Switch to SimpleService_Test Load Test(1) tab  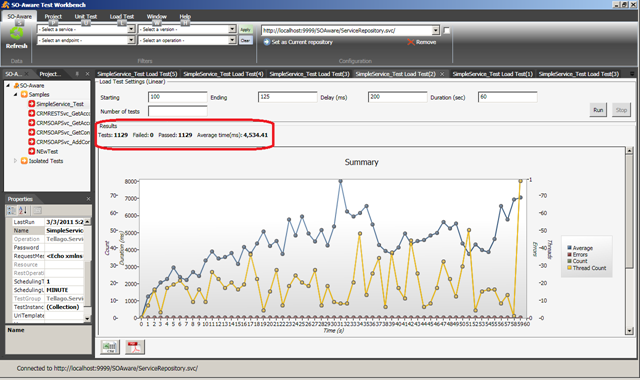[x=493, y=74]
